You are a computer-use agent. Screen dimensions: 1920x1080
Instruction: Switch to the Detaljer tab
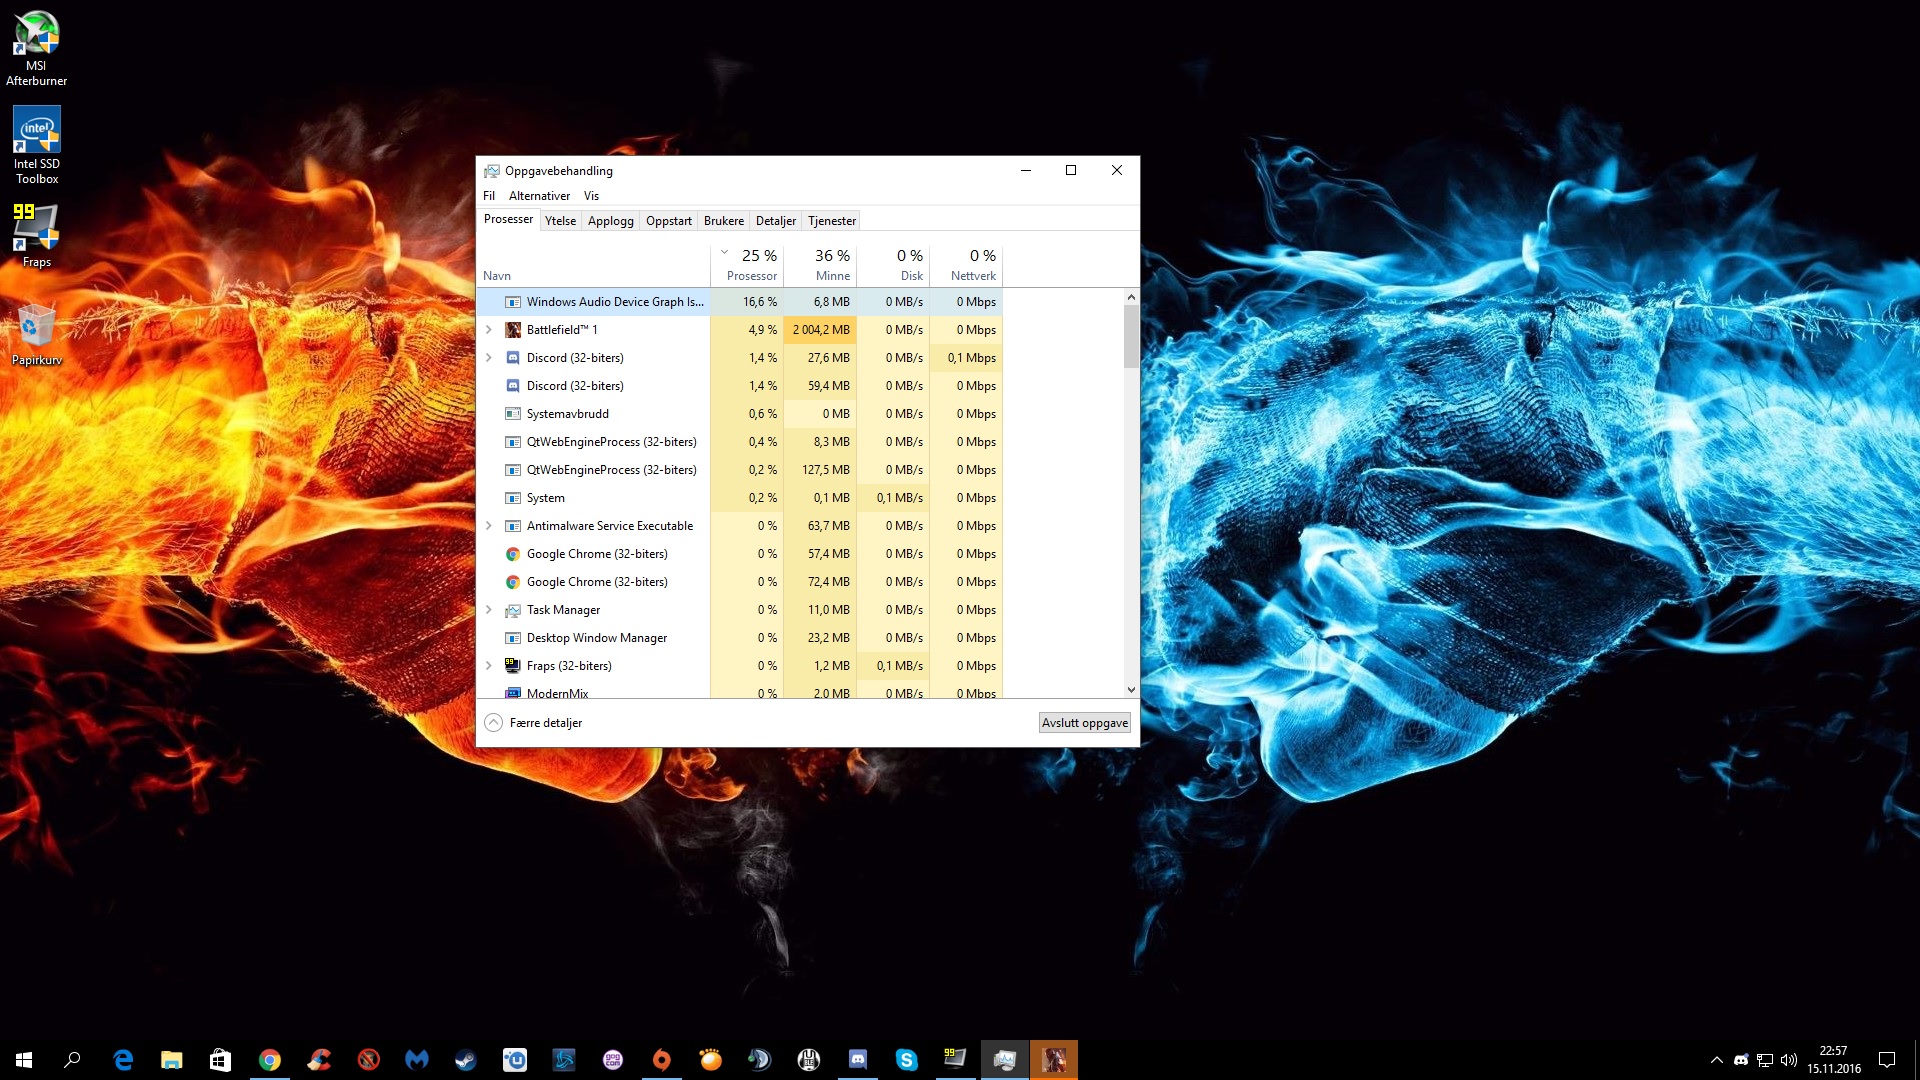(x=775, y=221)
